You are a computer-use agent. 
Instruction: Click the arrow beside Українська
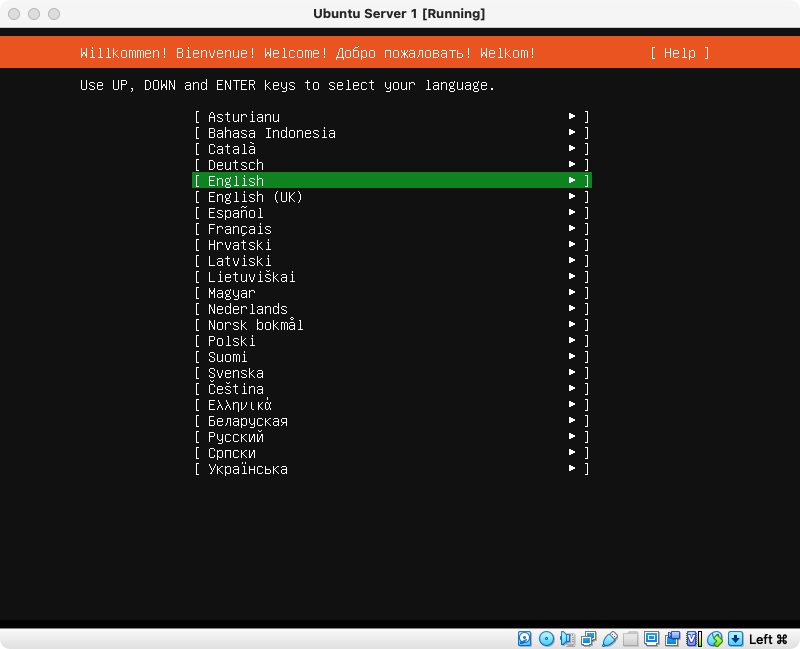pos(572,469)
